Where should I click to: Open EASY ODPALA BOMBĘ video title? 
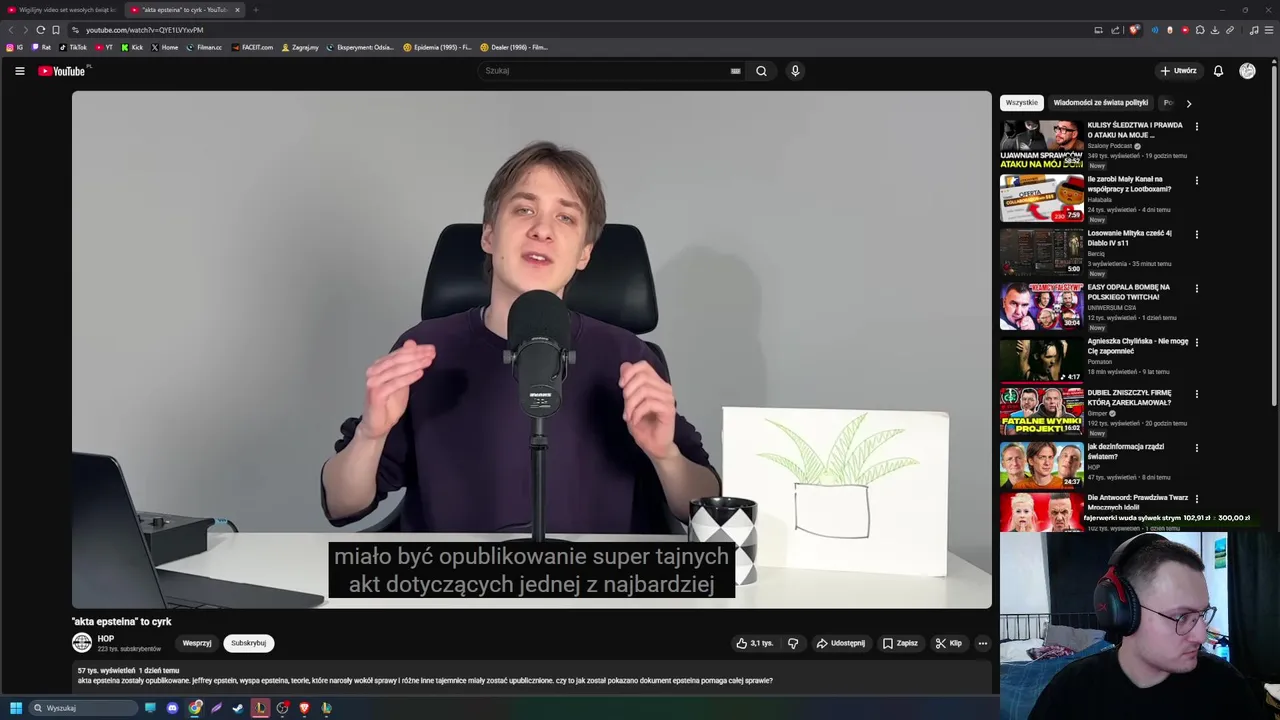click(1129, 292)
